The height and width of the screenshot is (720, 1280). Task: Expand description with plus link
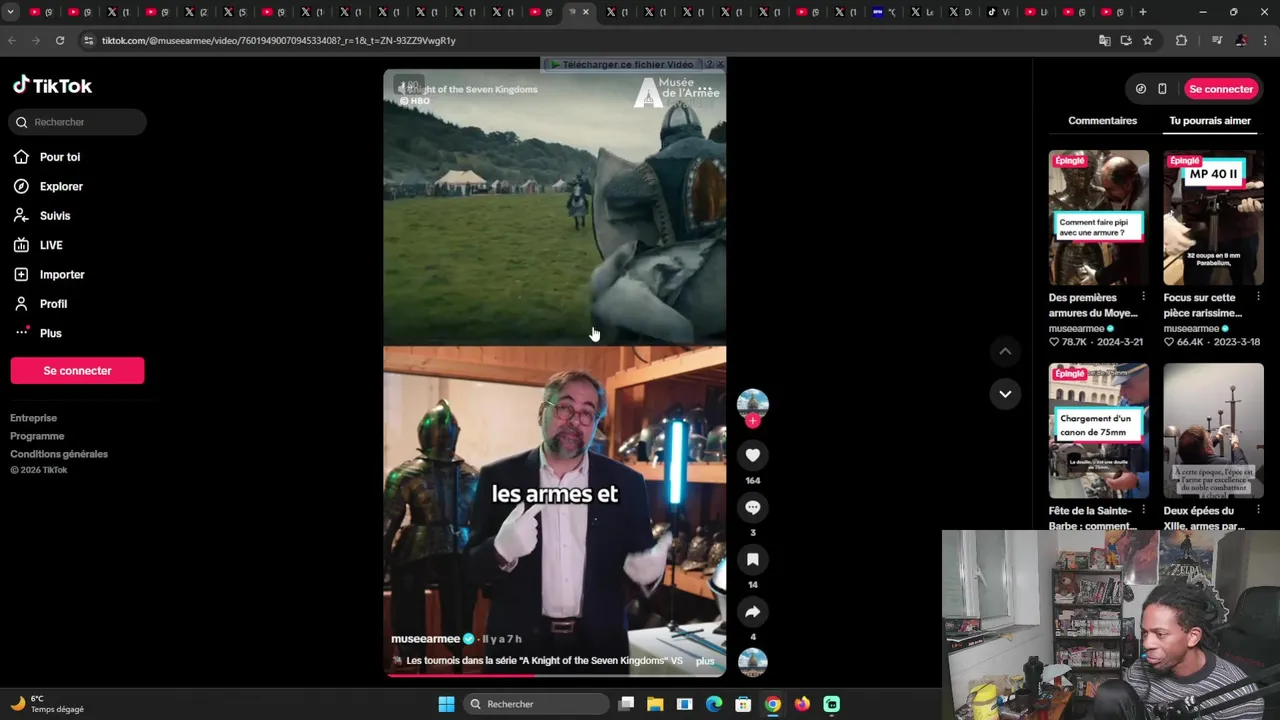click(705, 661)
